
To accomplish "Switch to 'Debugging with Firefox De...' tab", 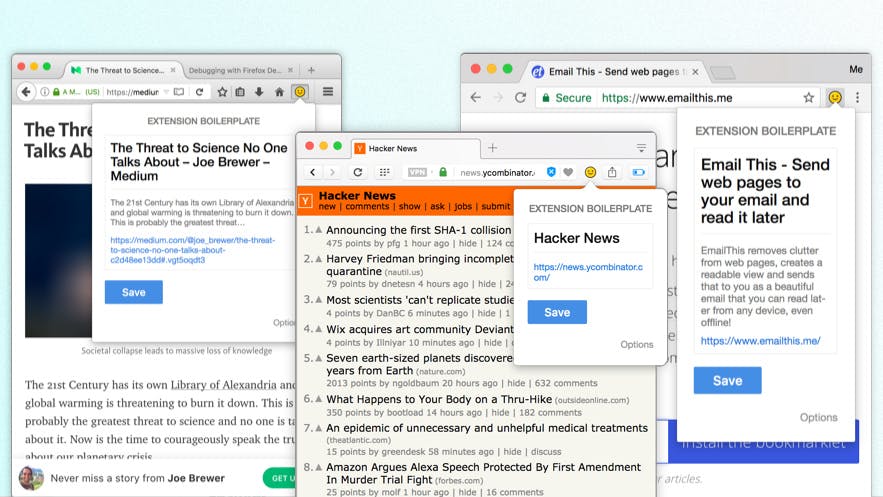I will click(x=234, y=70).
